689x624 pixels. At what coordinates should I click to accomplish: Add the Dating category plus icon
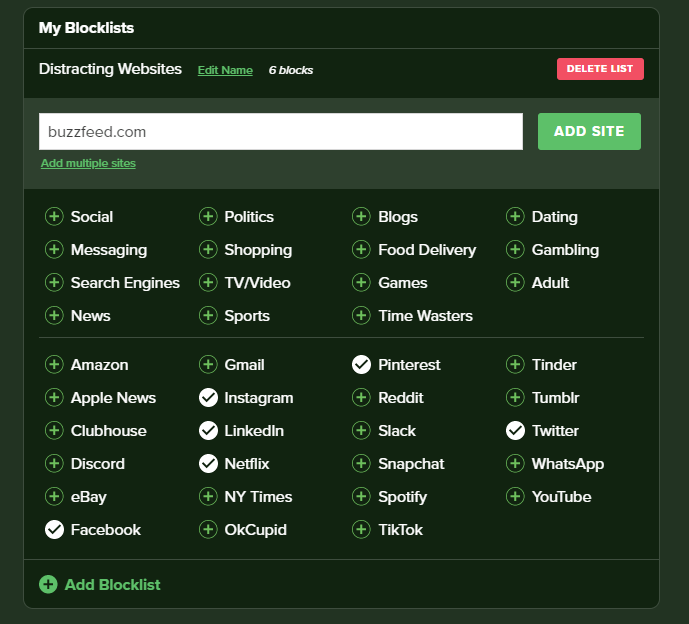[515, 217]
